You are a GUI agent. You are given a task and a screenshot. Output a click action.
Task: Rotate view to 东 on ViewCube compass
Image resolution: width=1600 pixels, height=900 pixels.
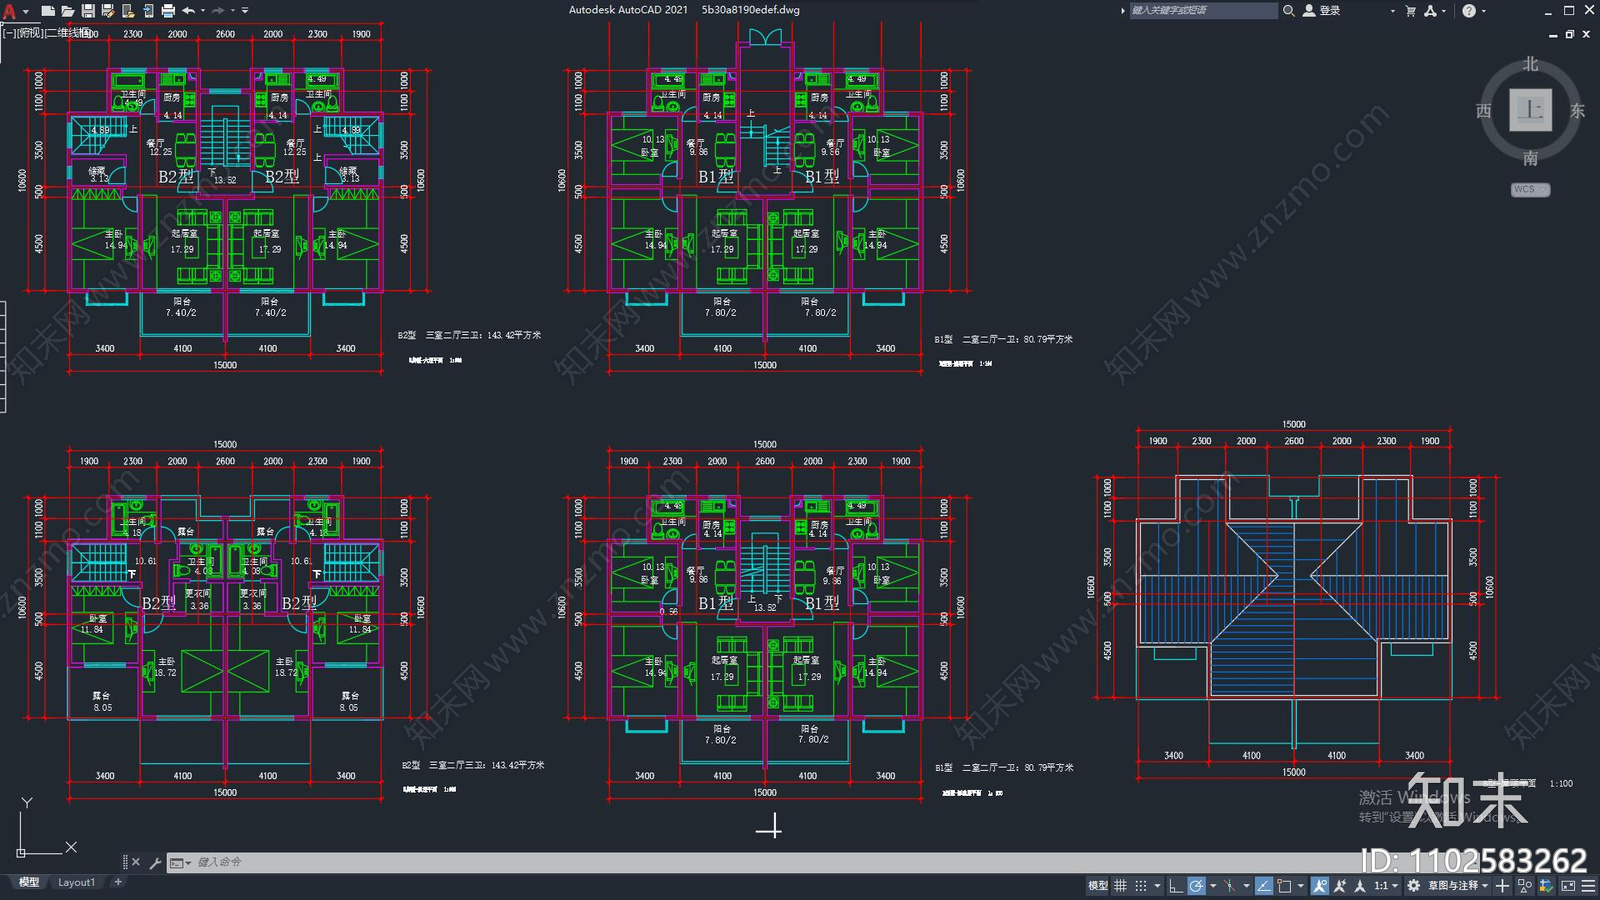pyautogui.click(x=1577, y=111)
